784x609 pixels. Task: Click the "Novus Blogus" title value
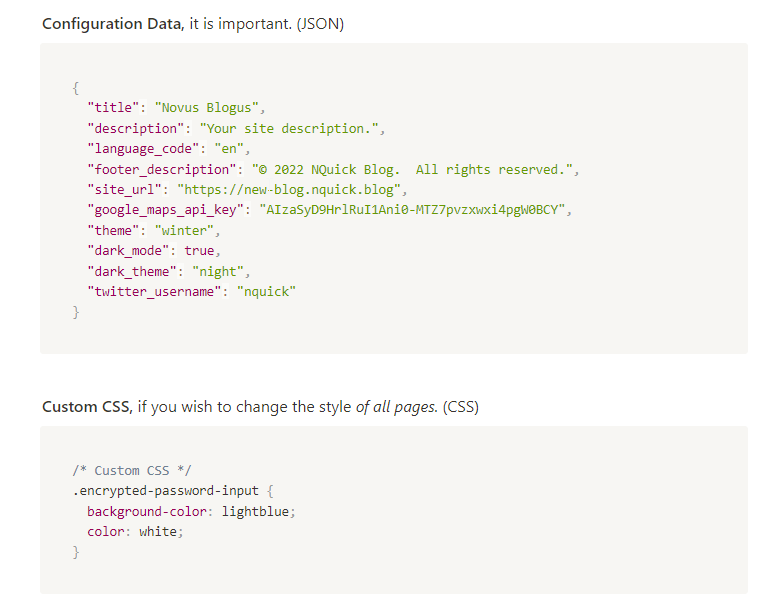[209, 108]
